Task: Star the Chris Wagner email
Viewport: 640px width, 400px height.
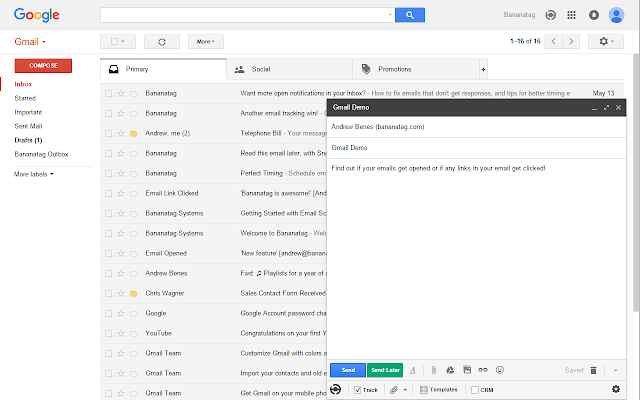Action: point(121,293)
